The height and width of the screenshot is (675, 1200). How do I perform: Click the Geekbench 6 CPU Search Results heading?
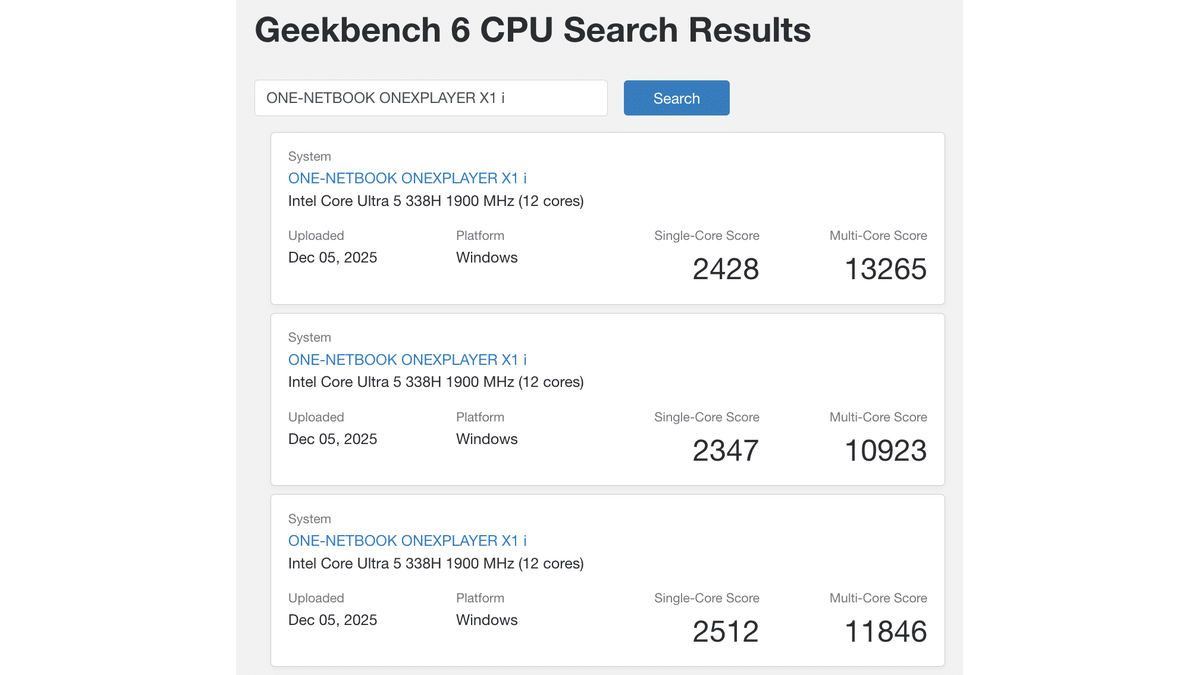click(x=532, y=30)
